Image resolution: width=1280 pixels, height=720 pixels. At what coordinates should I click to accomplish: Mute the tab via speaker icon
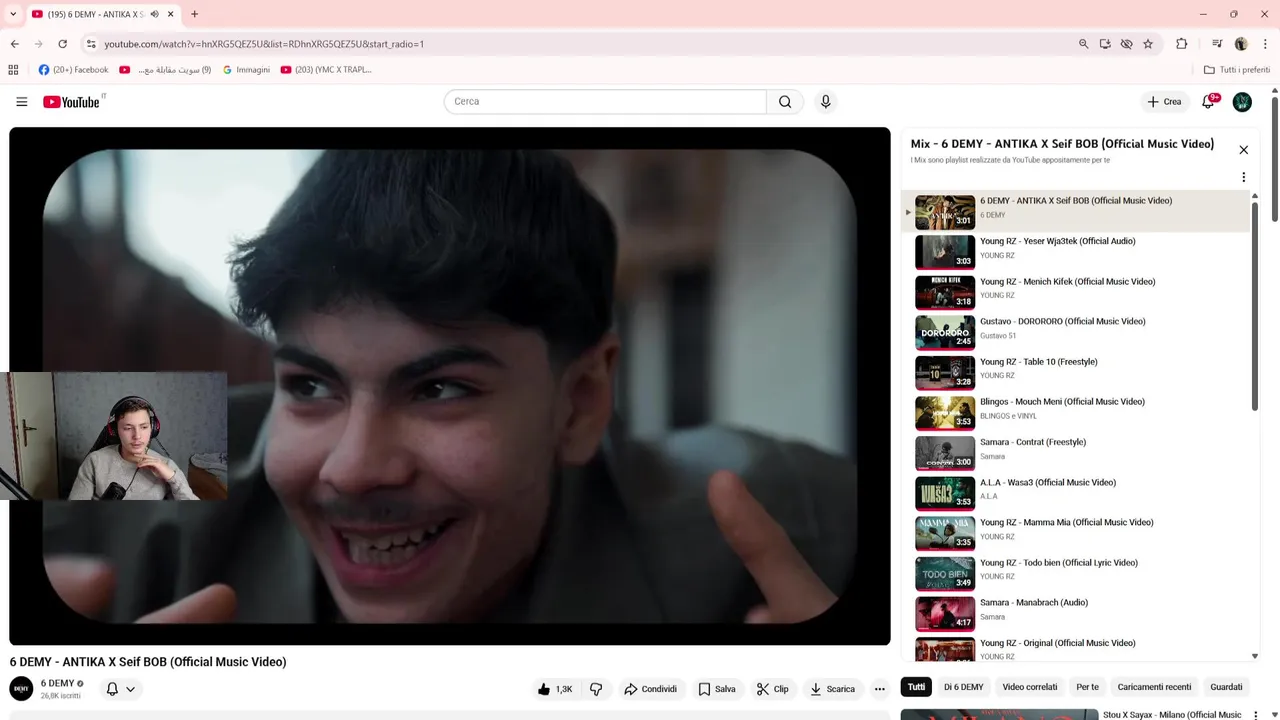point(154,14)
